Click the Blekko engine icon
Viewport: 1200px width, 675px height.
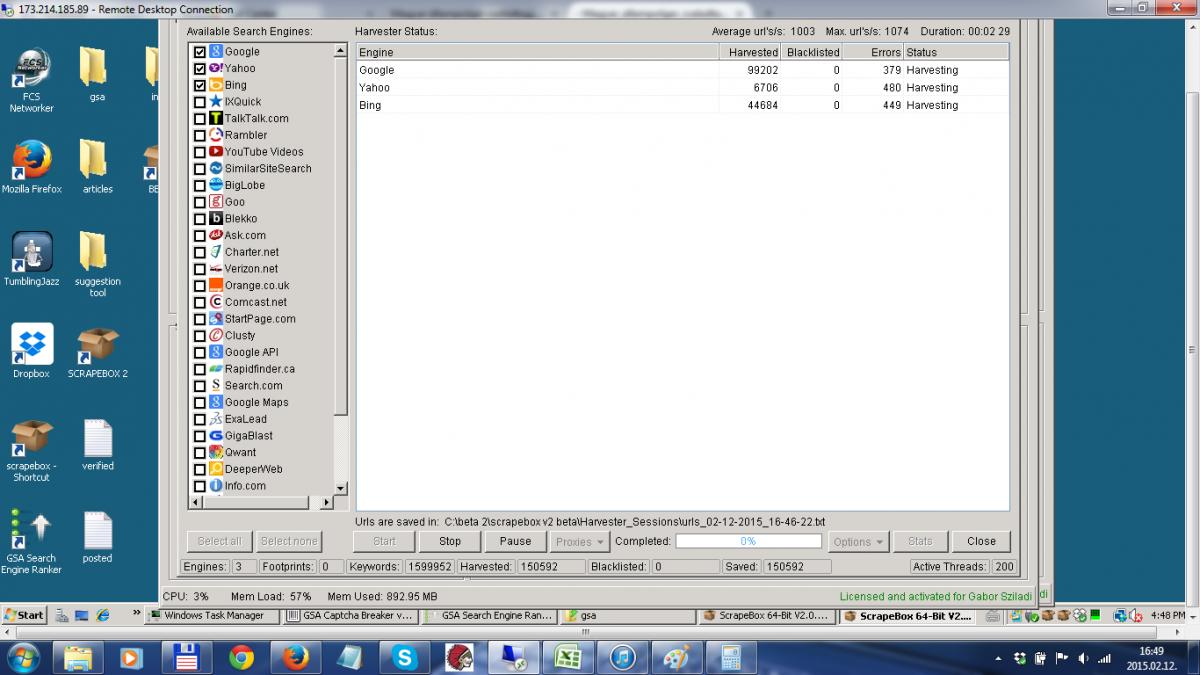coord(215,218)
